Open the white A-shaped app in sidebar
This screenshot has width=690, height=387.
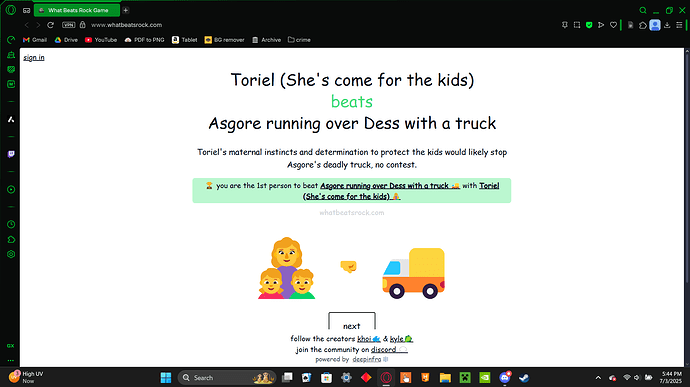(x=11, y=119)
